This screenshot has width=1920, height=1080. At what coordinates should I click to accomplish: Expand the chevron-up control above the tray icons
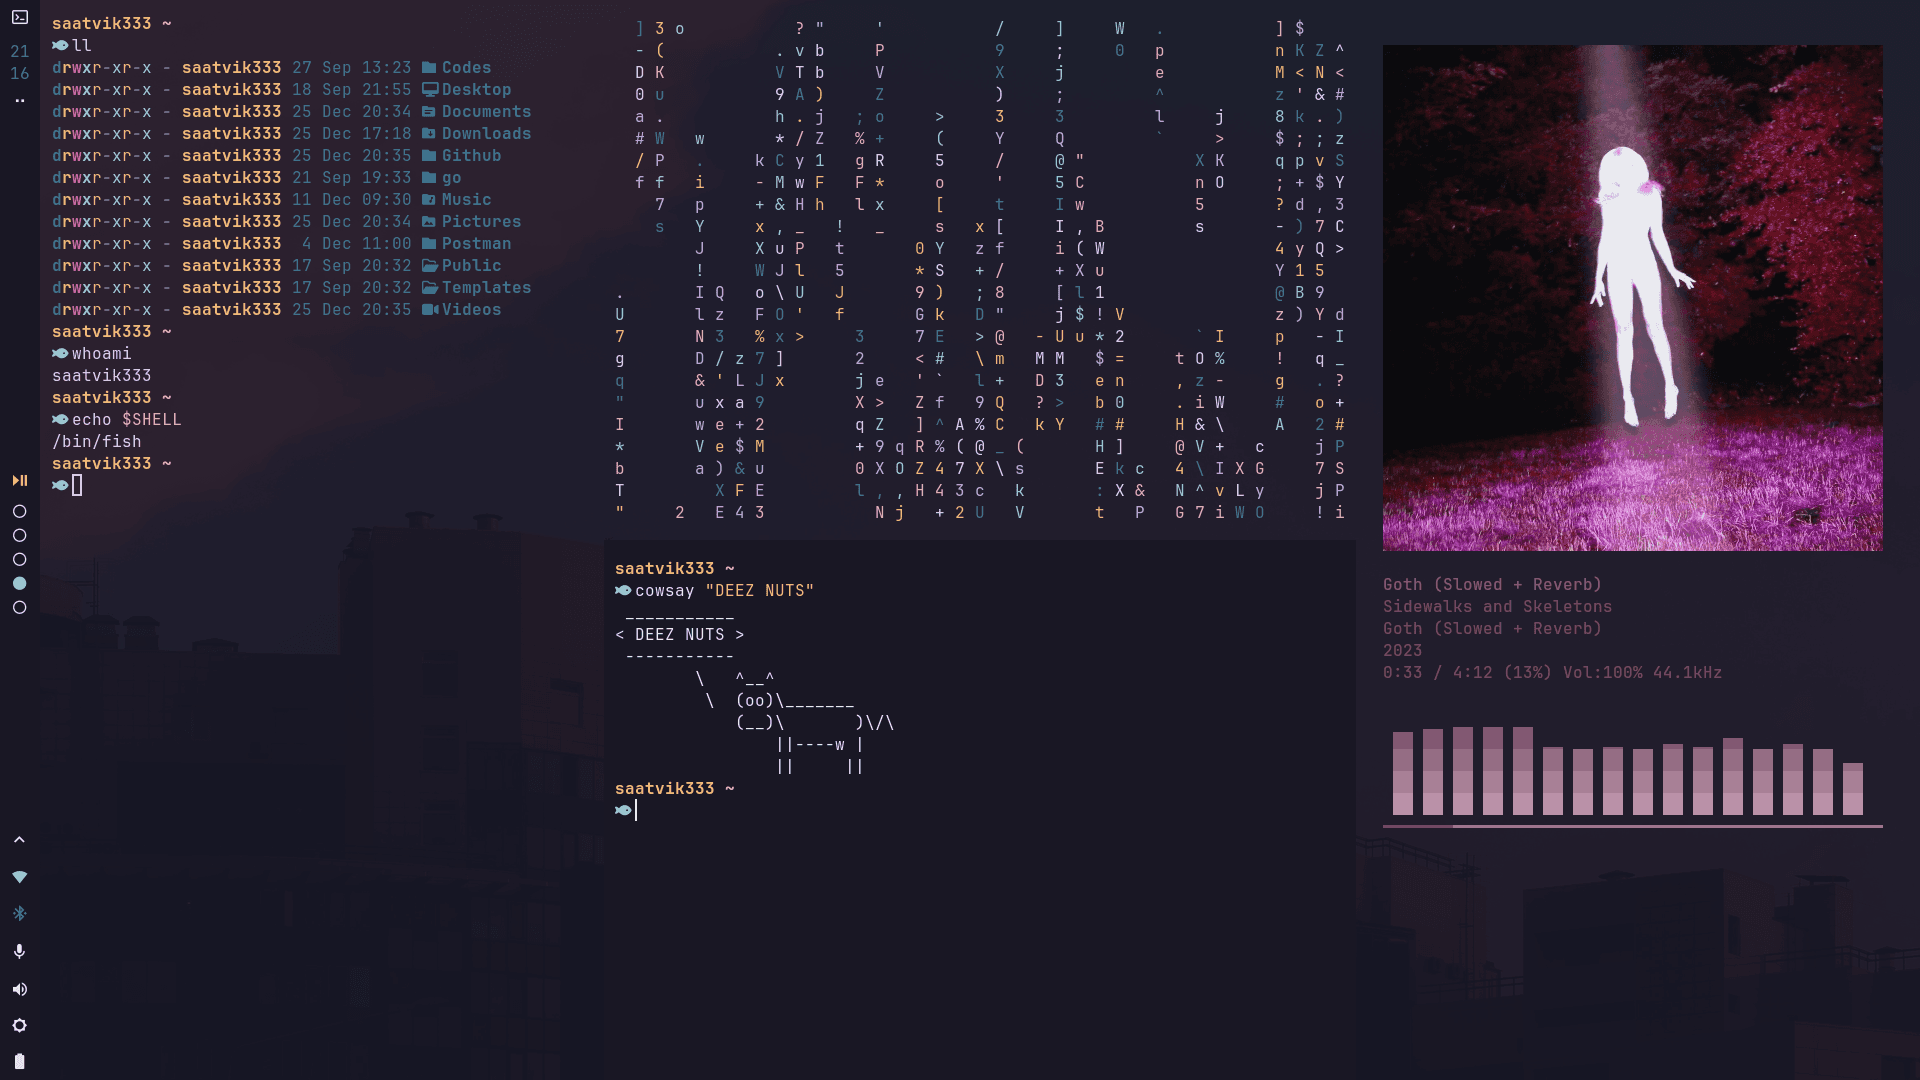(20, 839)
